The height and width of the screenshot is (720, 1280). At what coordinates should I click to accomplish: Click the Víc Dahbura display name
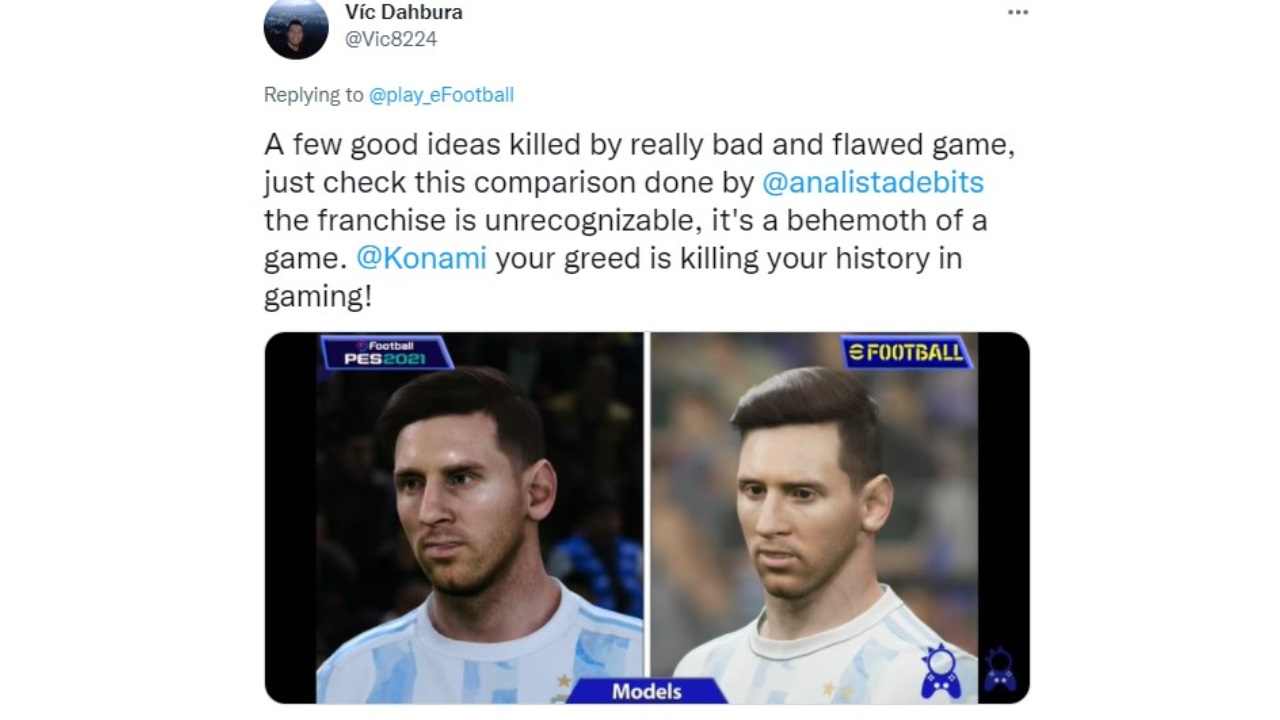[403, 13]
